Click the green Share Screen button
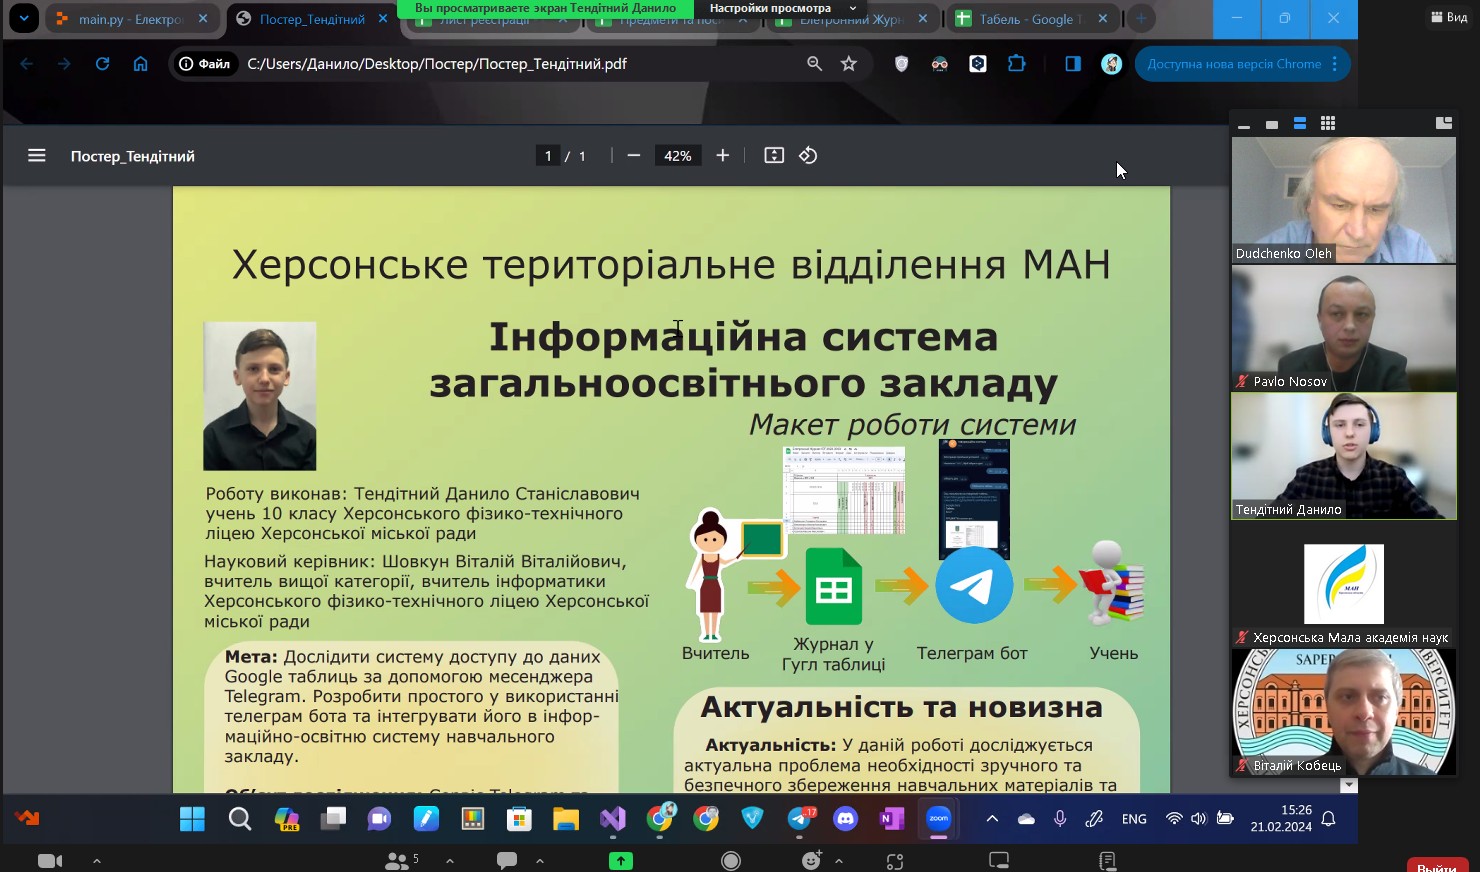The height and width of the screenshot is (872, 1480). click(x=621, y=861)
